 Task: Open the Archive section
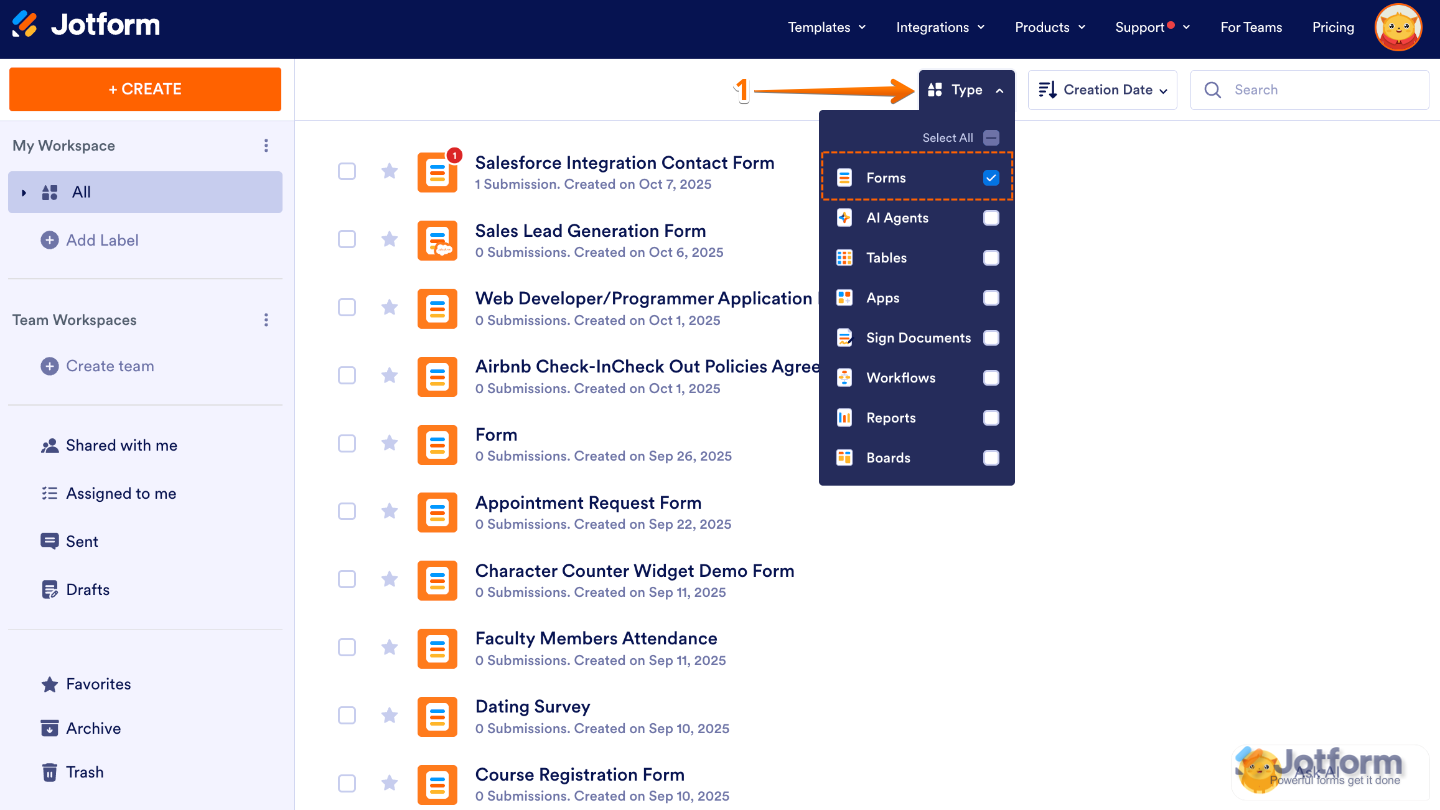click(x=94, y=728)
